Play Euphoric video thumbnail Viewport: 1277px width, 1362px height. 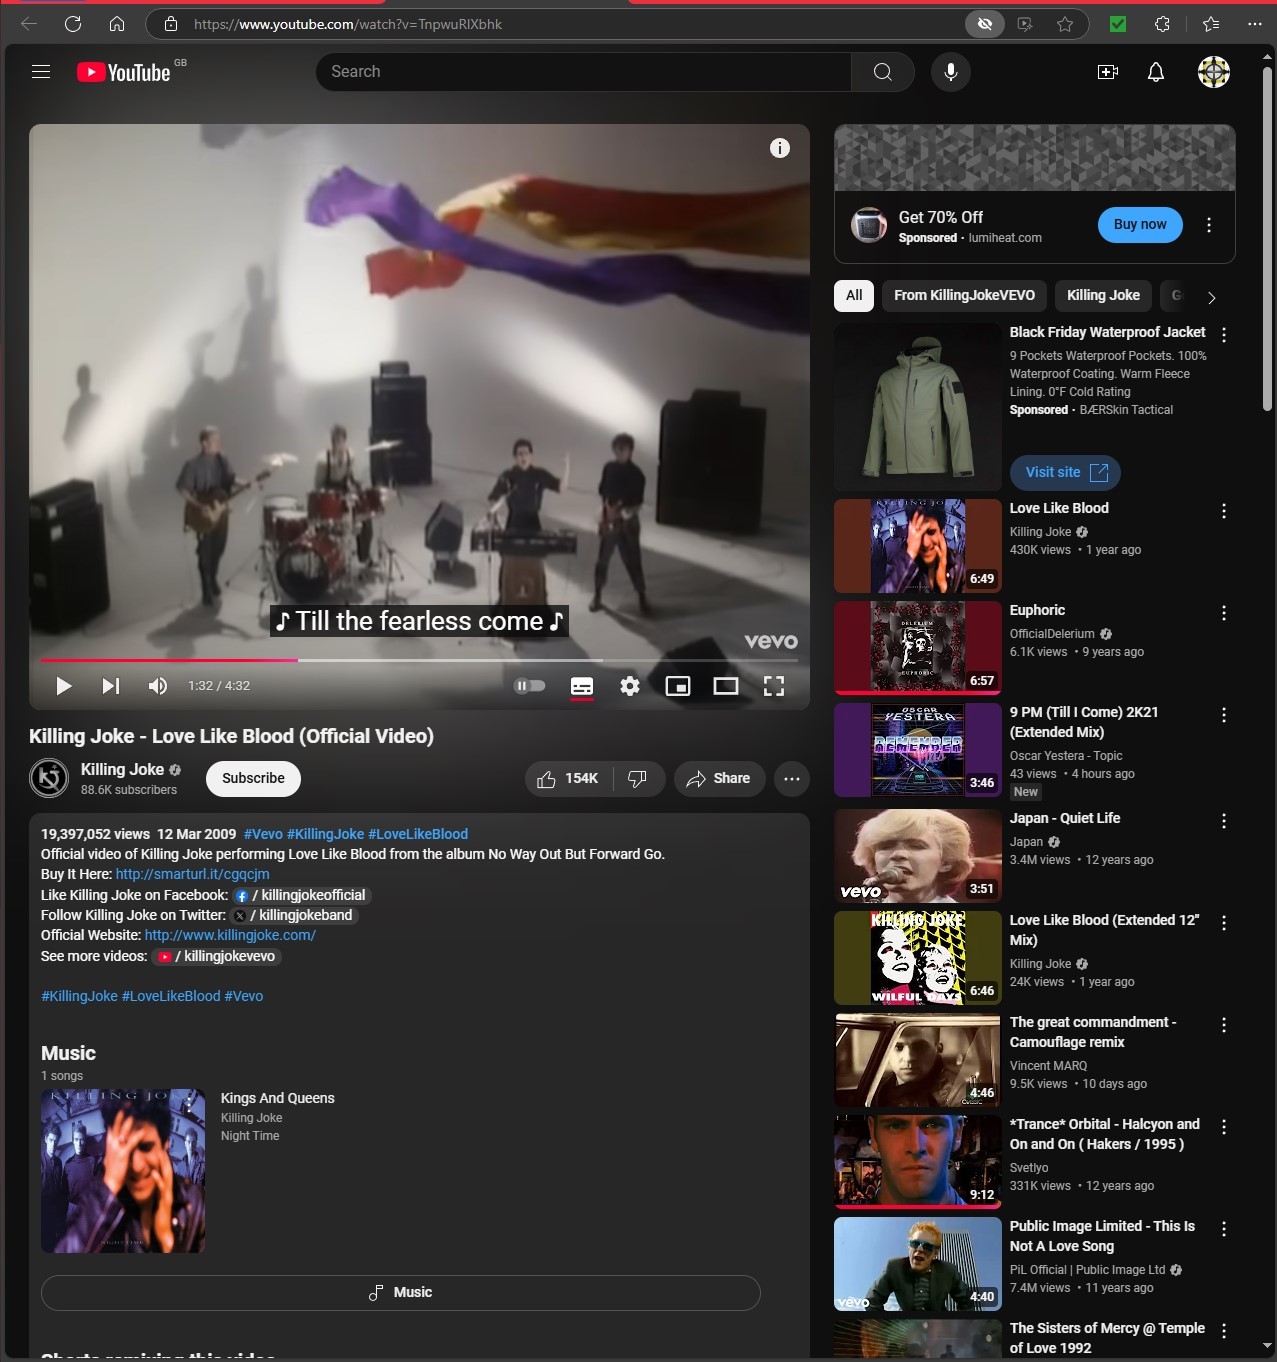pyautogui.click(x=918, y=648)
